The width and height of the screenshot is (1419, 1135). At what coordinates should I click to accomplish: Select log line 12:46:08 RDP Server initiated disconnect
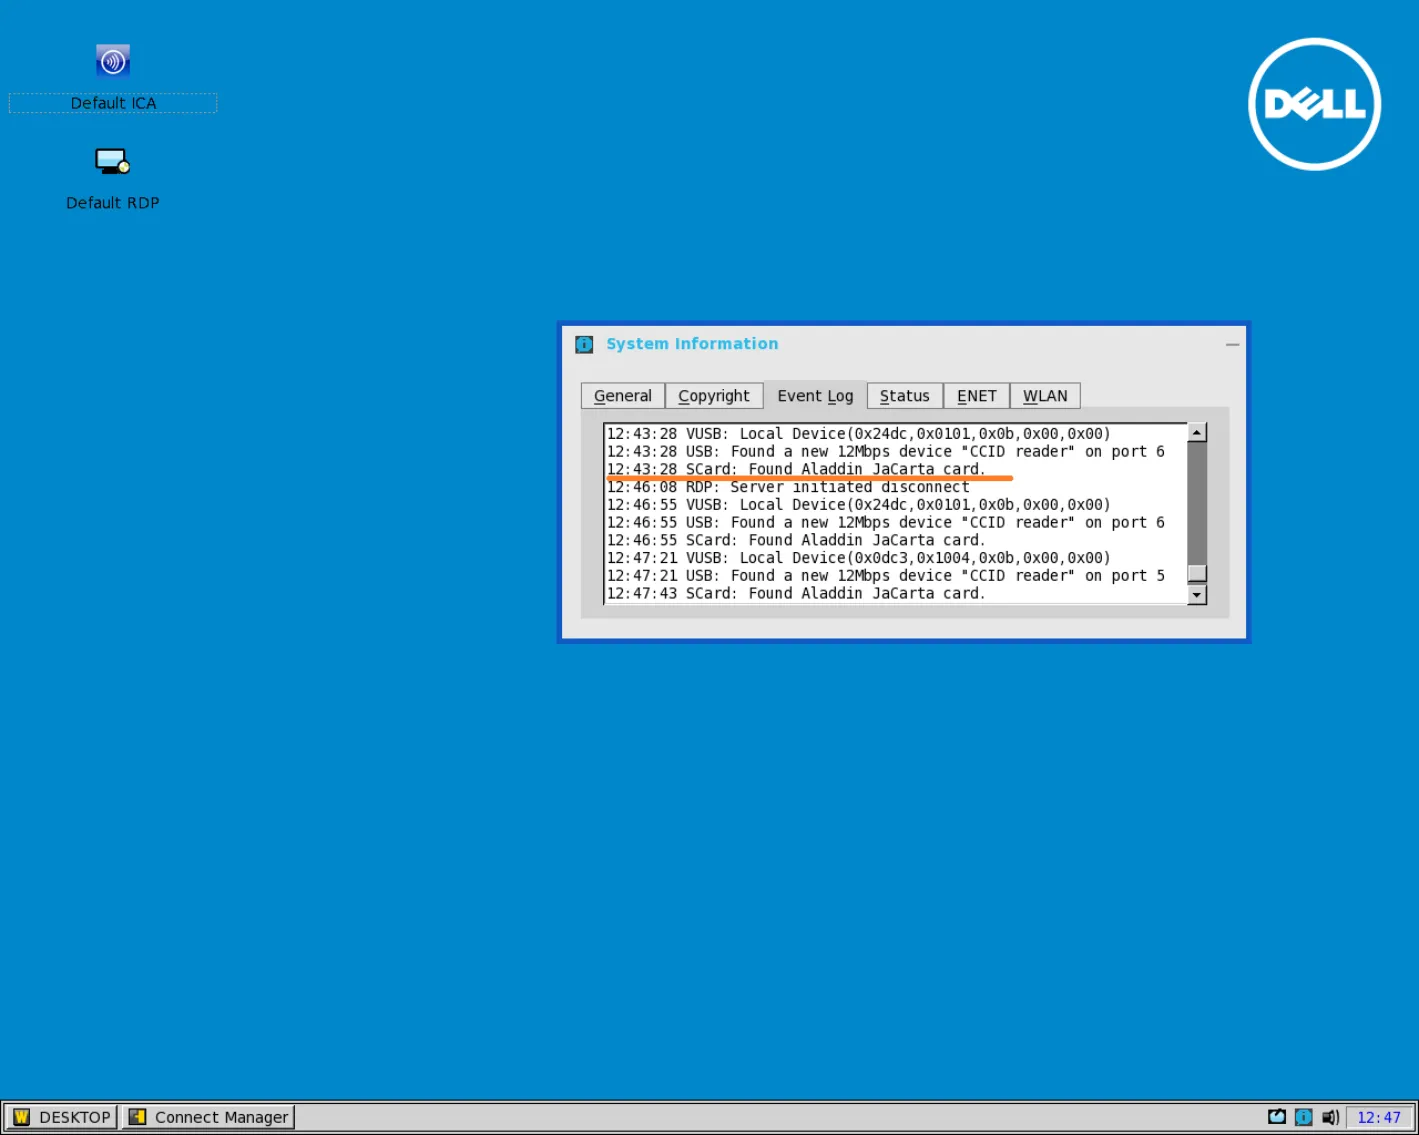(788, 487)
